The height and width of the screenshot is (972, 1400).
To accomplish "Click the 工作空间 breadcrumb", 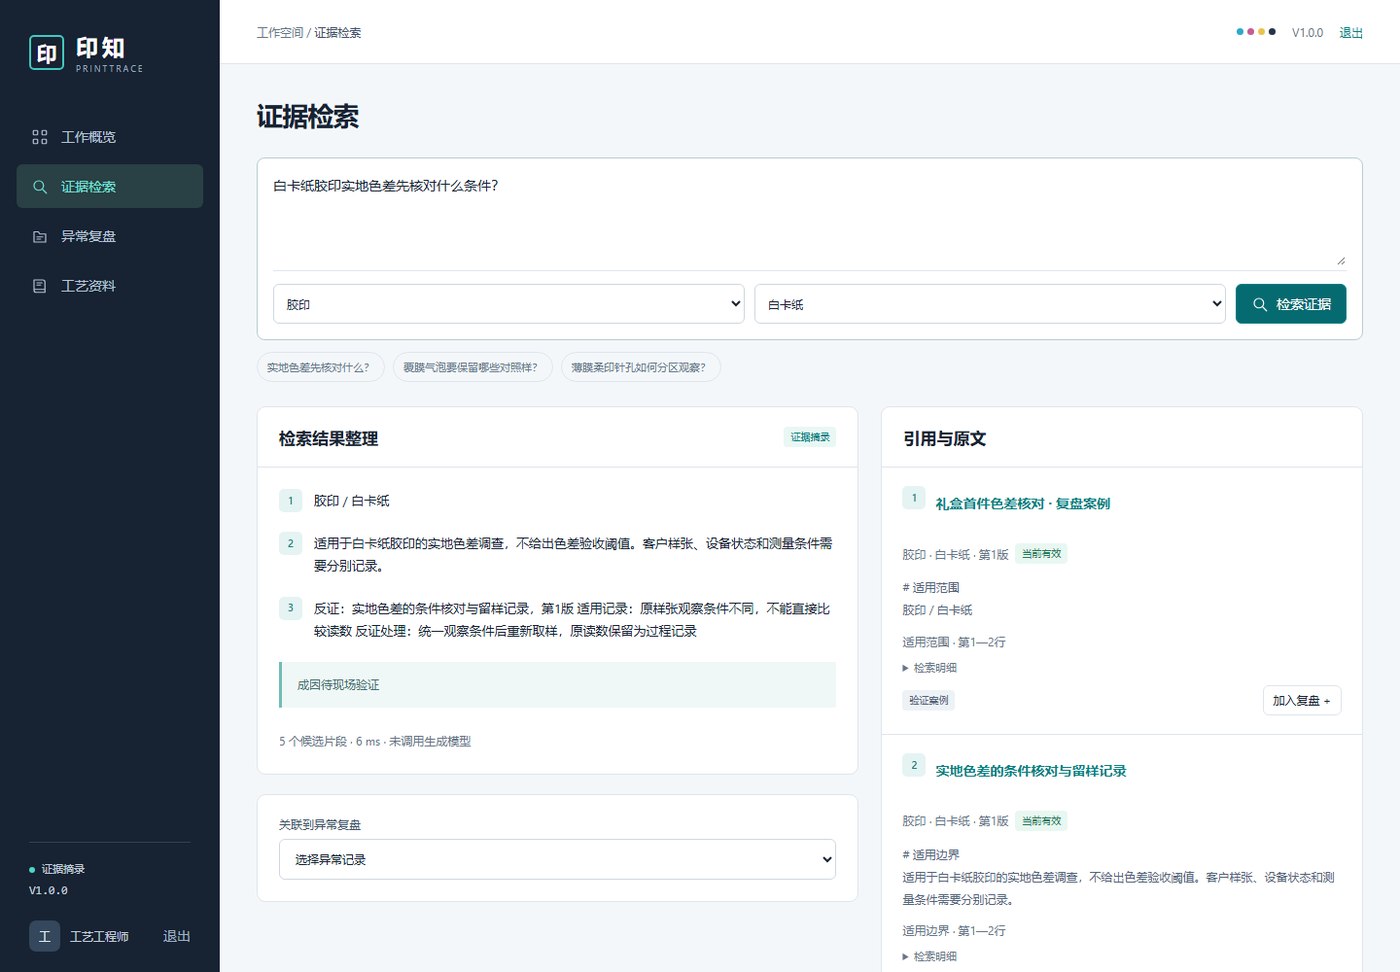I will 280,33.
